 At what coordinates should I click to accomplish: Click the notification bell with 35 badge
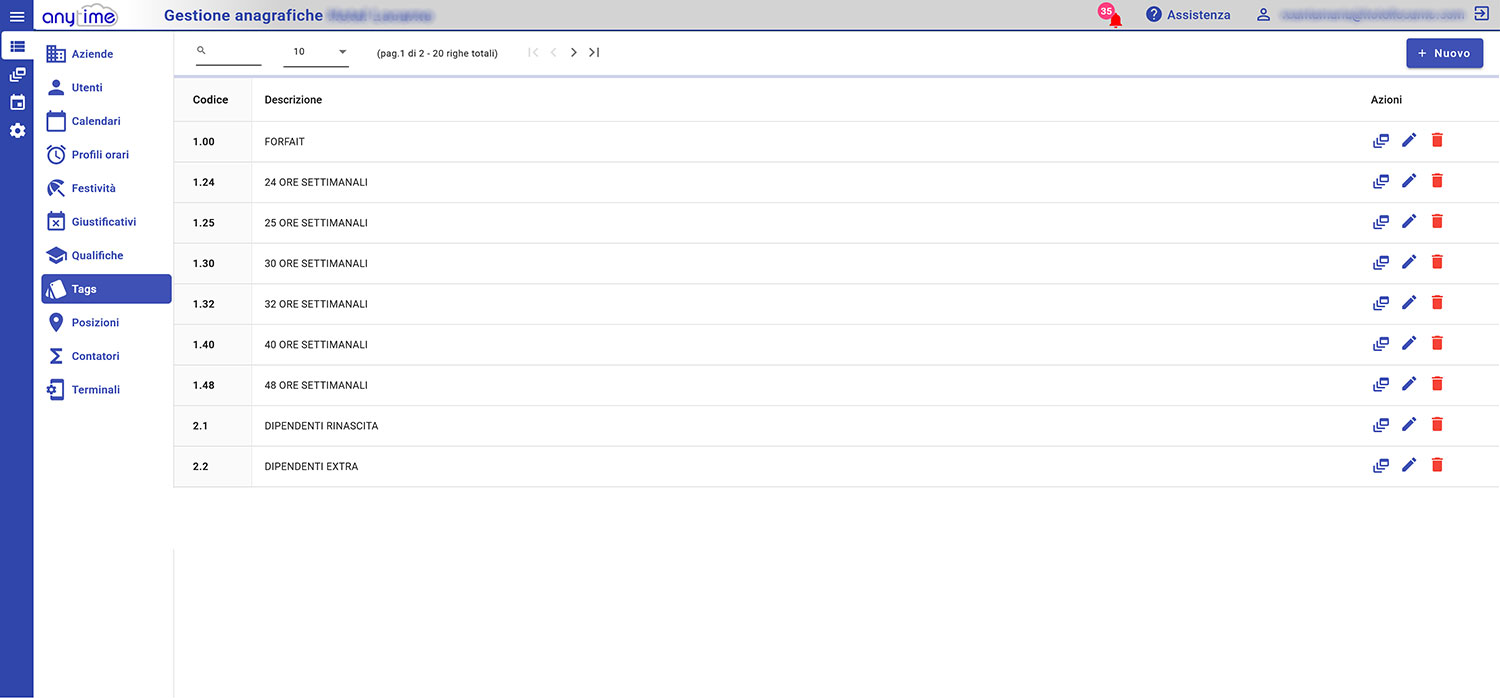coord(1114,18)
